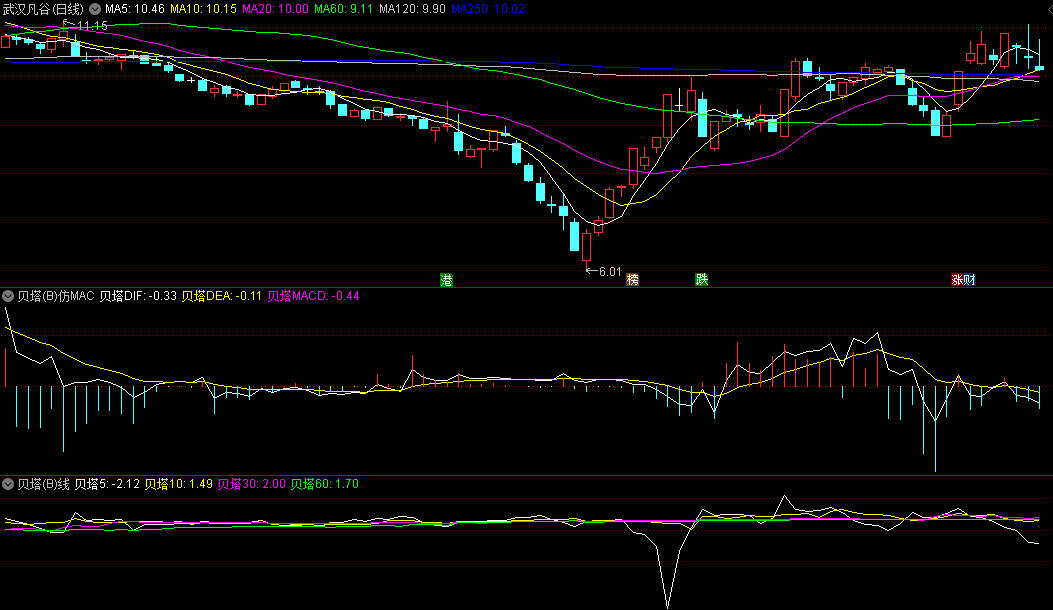Click the orange 榜 event marker

click(632, 279)
